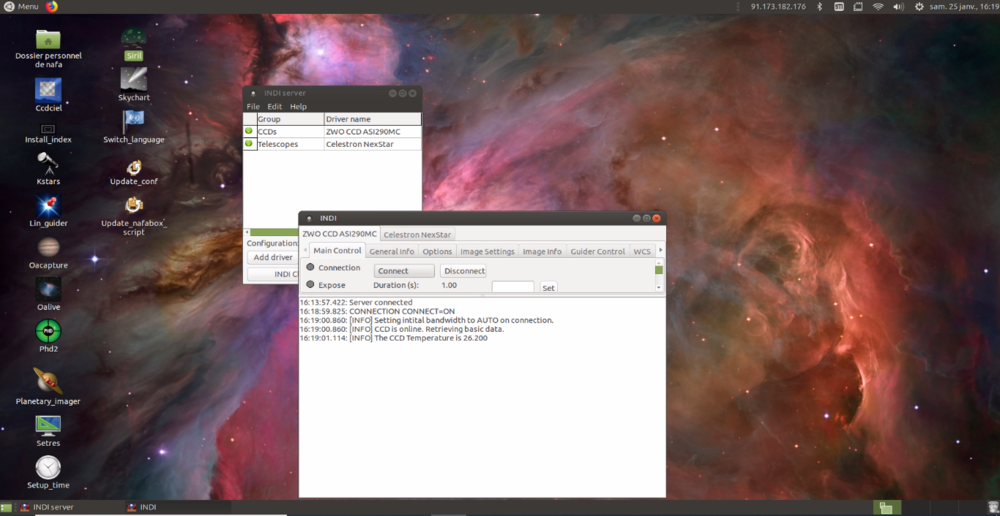Launch the Phd2 guiding icon
The image size is (1000, 516).
(48, 336)
